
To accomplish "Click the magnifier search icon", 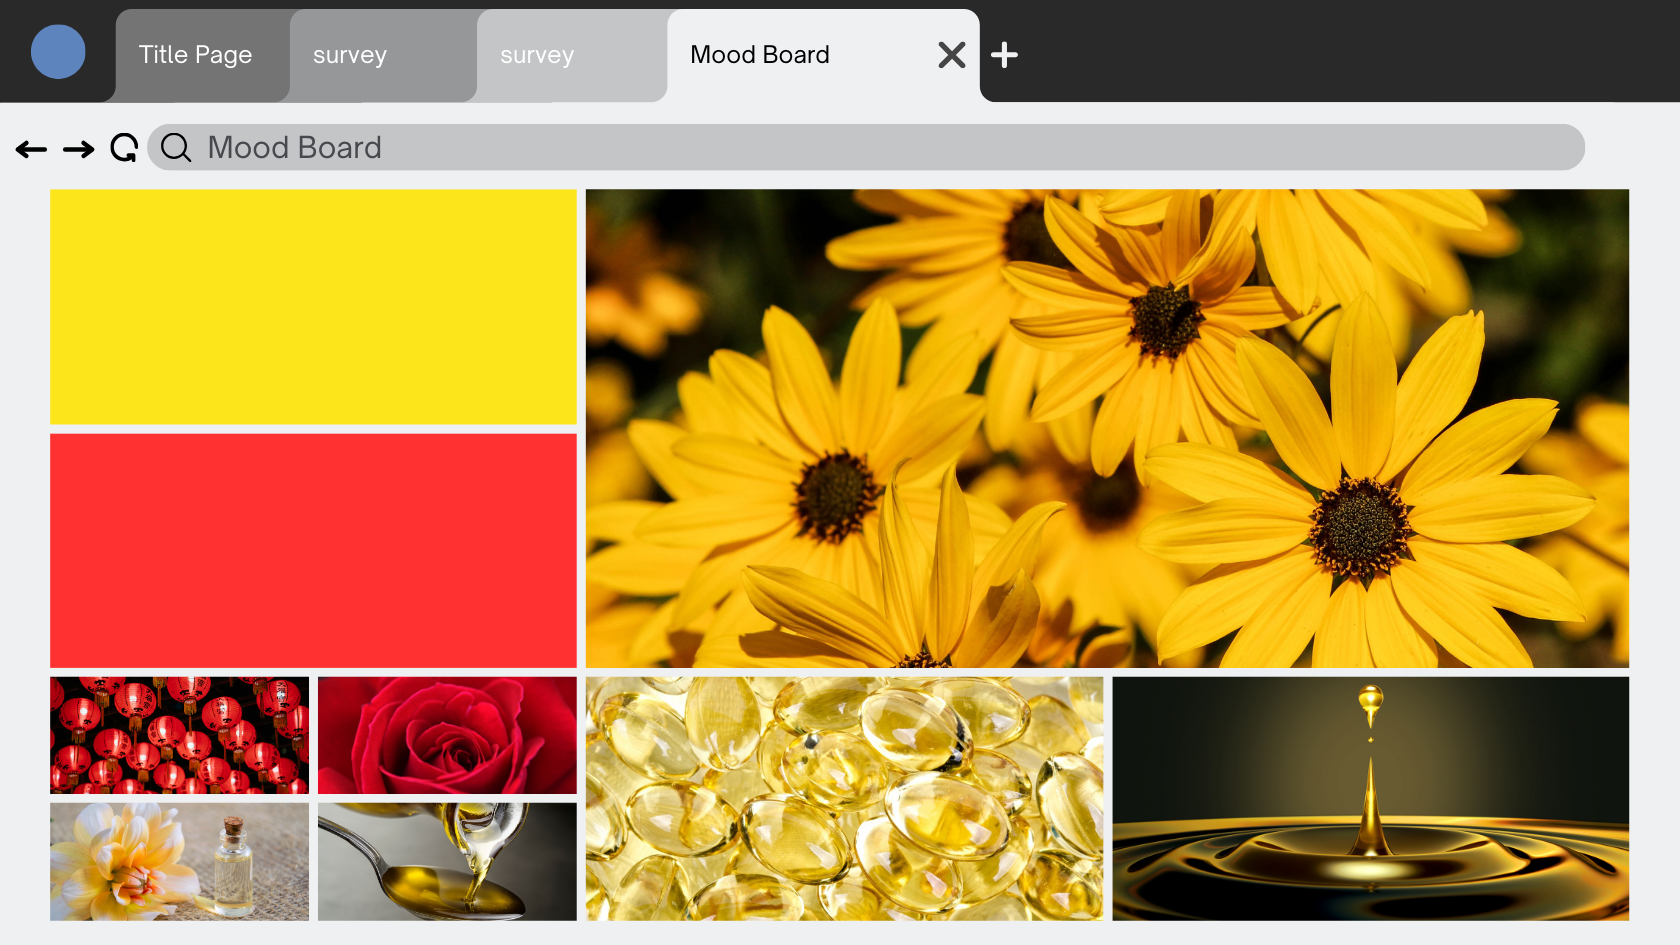I will [176, 148].
